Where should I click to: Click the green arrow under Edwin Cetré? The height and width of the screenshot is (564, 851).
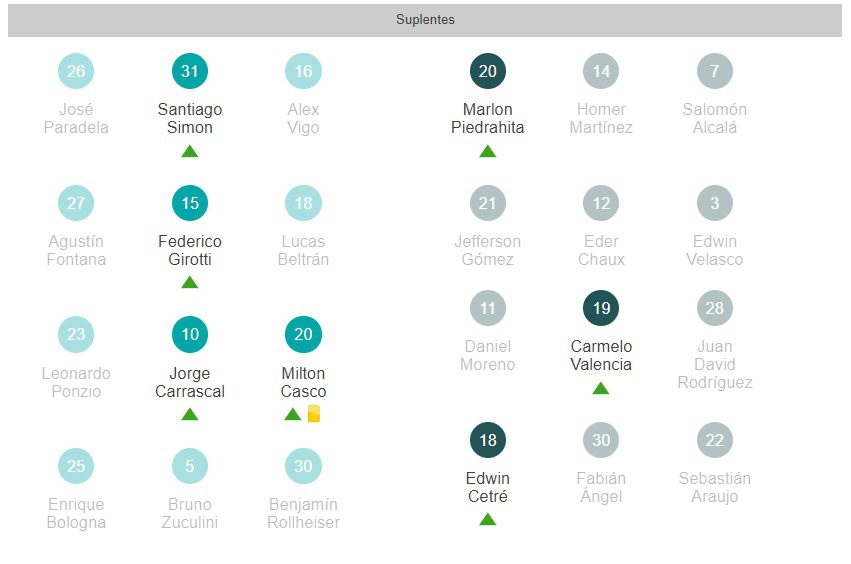tap(487, 519)
